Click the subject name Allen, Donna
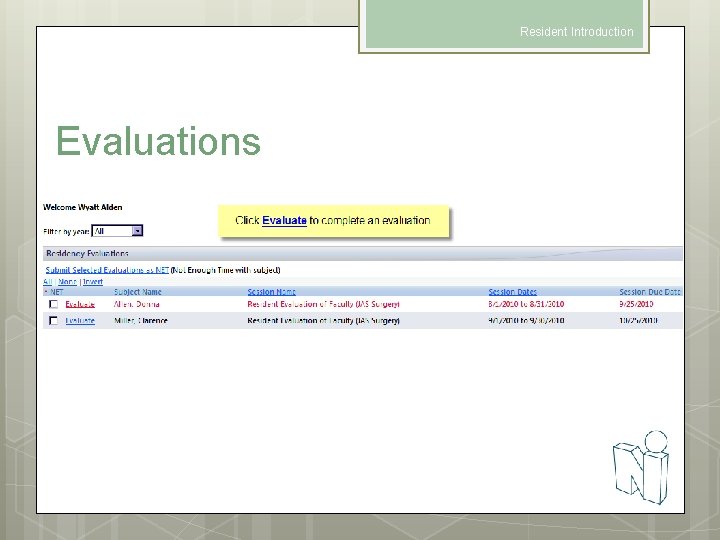The image size is (720, 540). pyautogui.click(x=137, y=304)
